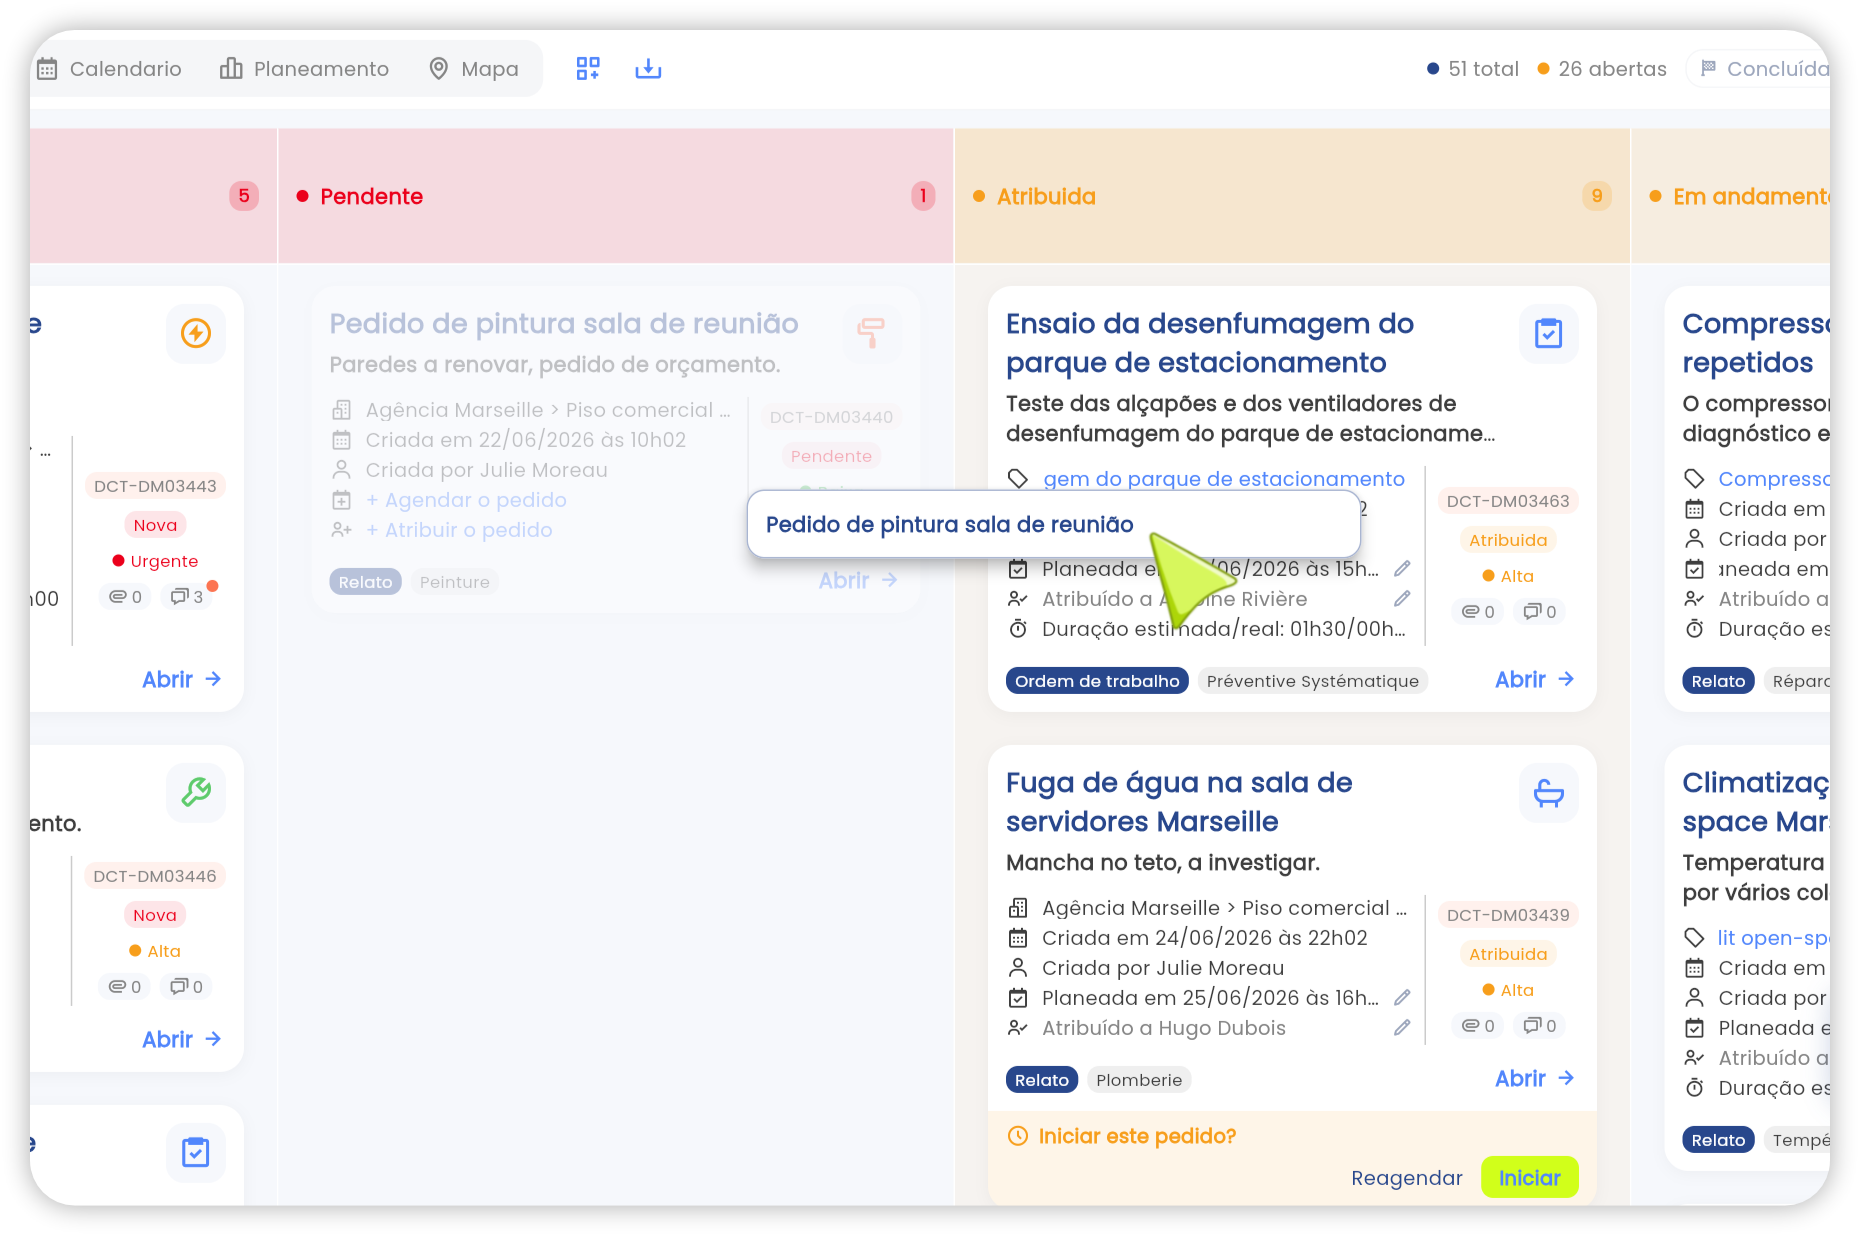Image resolution: width=1860 pixels, height=1236 pixels.
Task: Click the reference DCT-DM03463
Action: (x=1508, y=501)
